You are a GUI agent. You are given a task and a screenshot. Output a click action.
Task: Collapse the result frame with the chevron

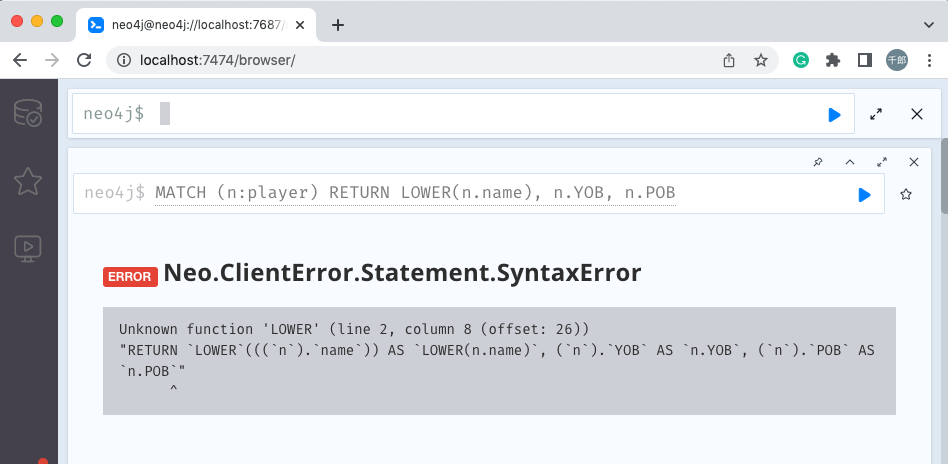coord(849,162)
